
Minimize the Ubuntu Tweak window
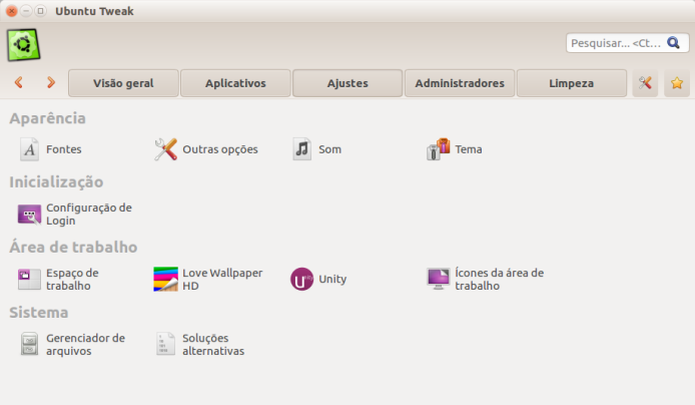[26, 11]
